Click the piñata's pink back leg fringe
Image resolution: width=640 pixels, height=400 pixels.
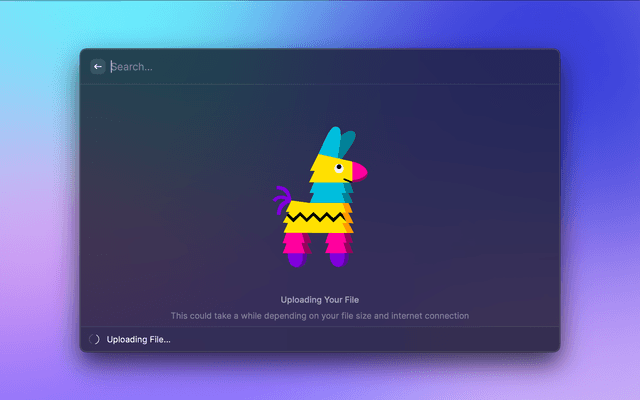pos(296,242)
